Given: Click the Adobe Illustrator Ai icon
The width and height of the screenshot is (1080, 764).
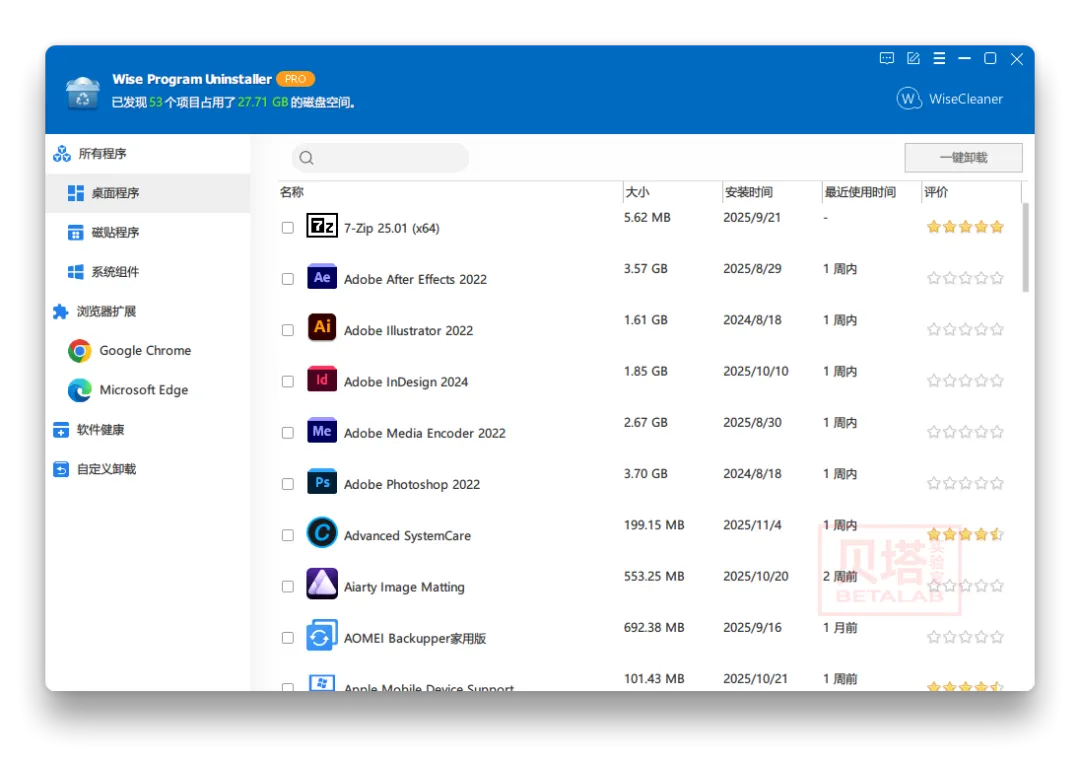Looking at the screenshot, I should 322,327.
